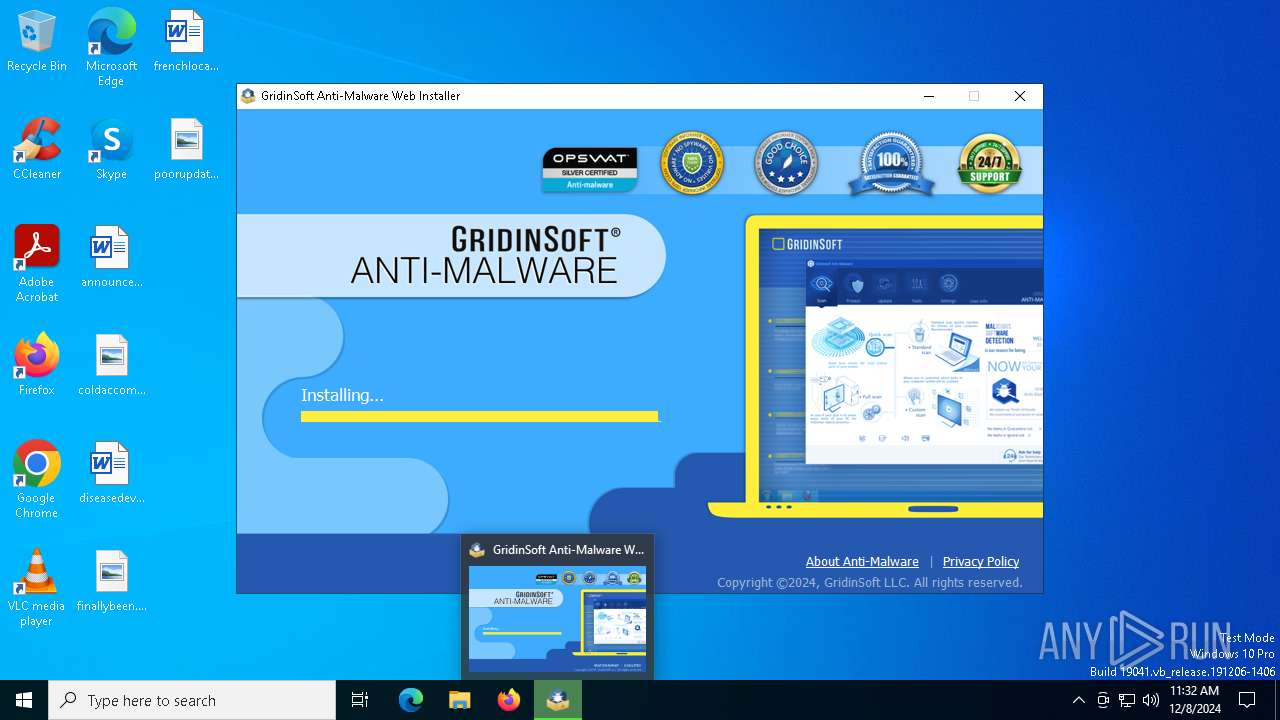Open File Explorer from the taskbar
The image size is (1280, 720).
point(460,700)
